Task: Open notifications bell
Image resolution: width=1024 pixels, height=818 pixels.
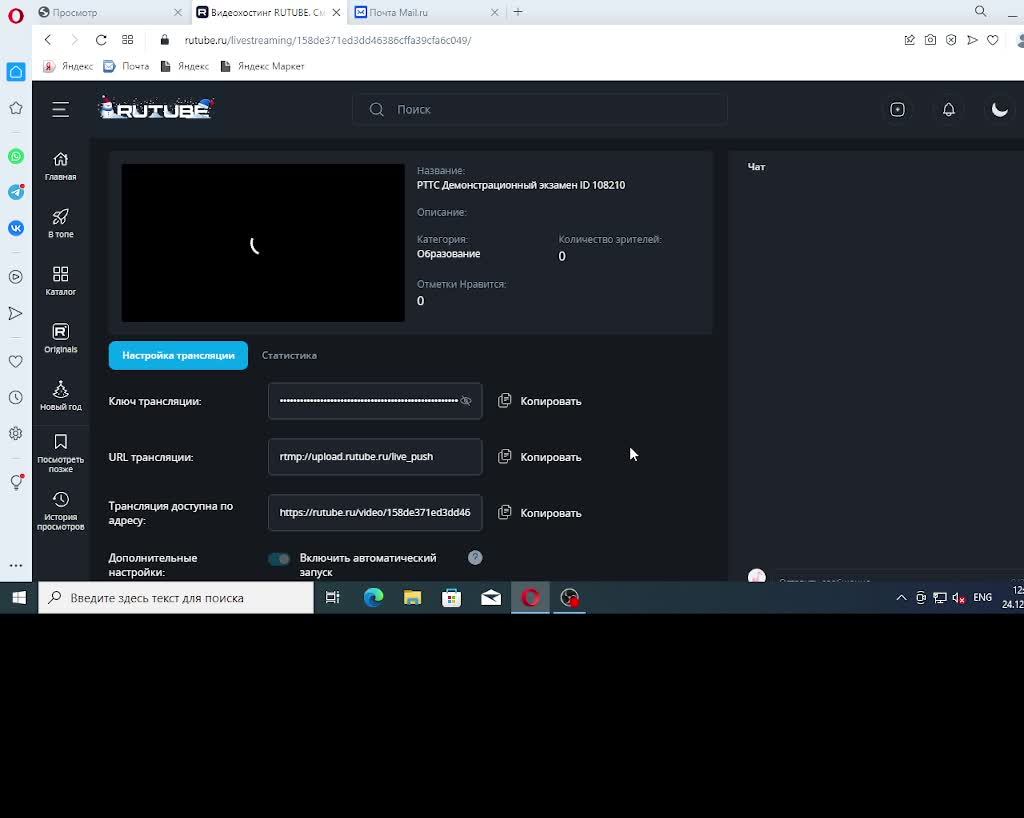Action: pos(949,110)
